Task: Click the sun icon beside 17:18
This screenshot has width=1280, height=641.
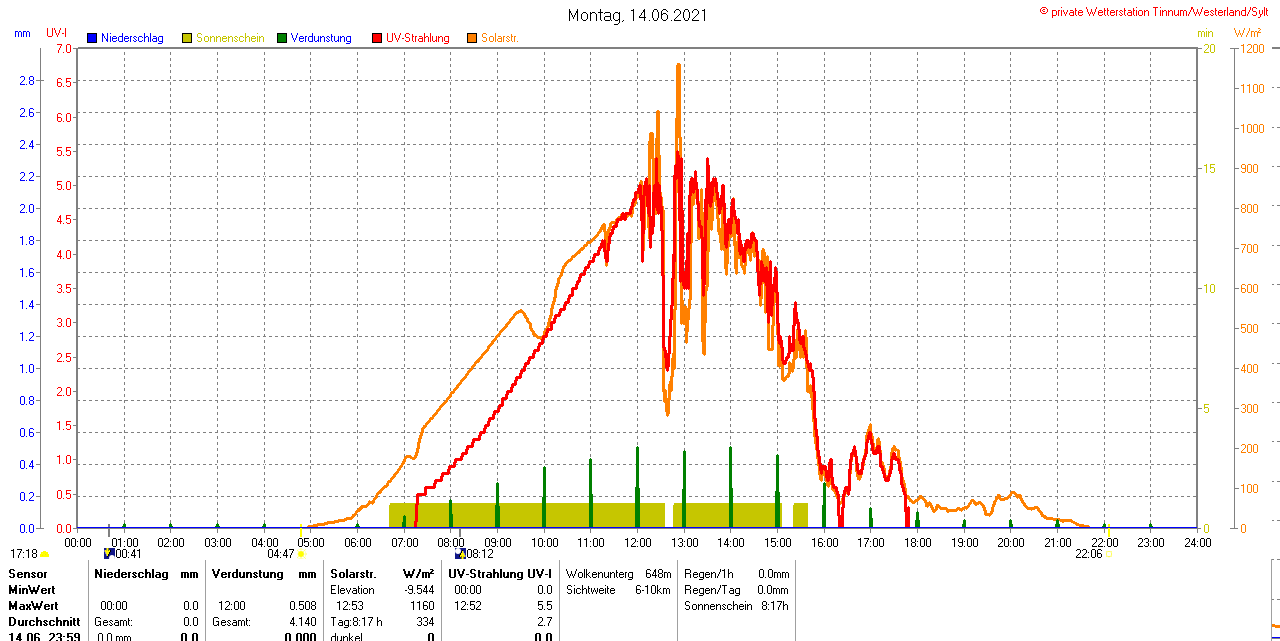Action: pos(45,553)
